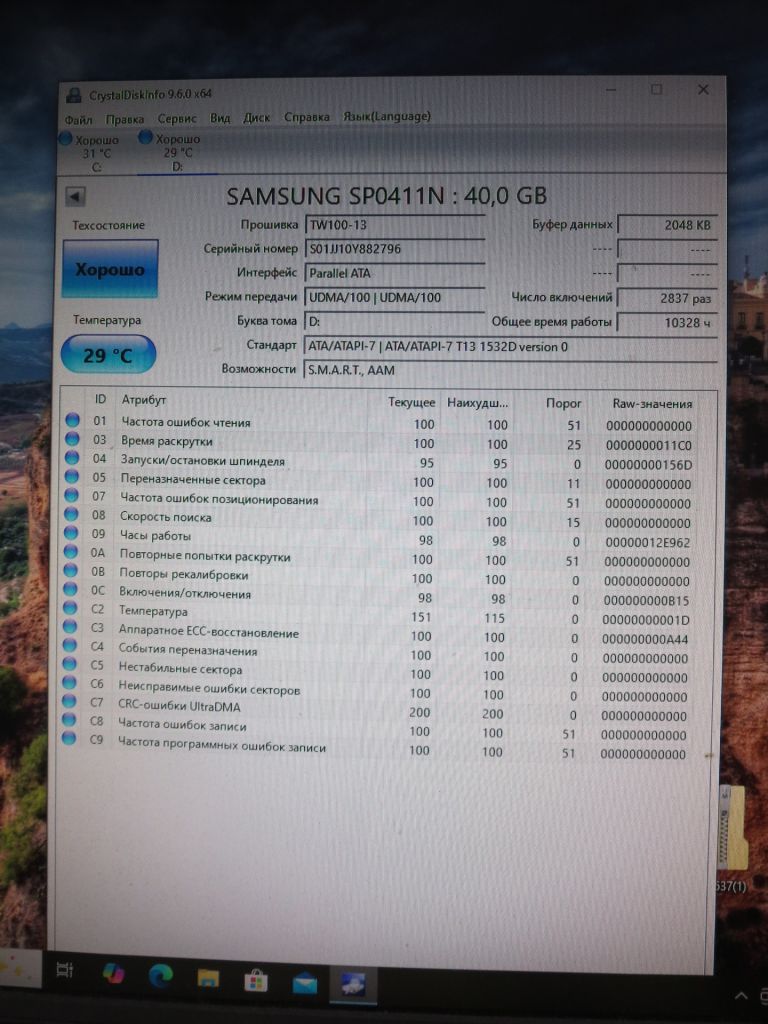This screenshot has width=768, height=1024.
Task: Open the Правка menu
Action: [125, 120]
